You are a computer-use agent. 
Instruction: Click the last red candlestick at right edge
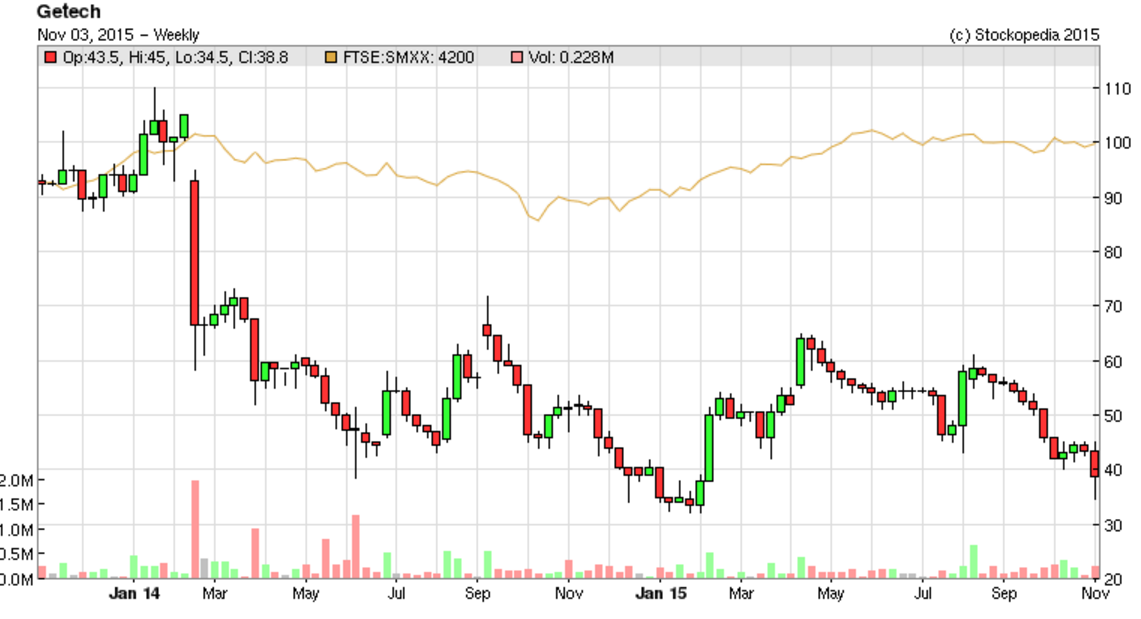point(1095,463)
